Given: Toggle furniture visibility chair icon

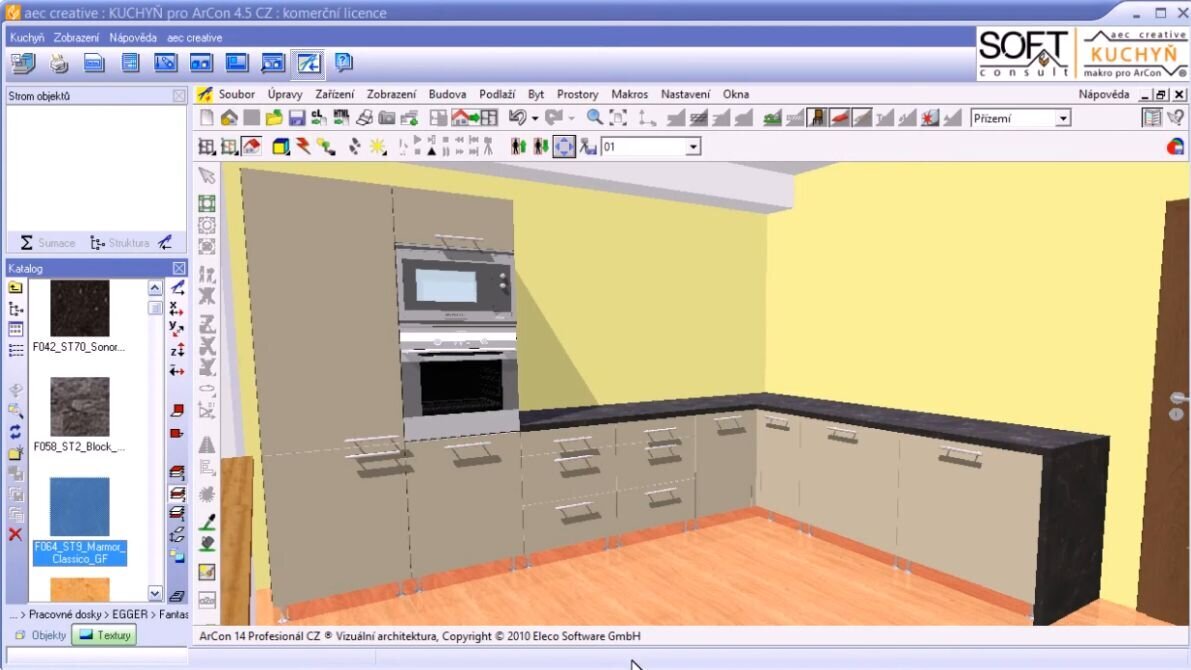Looking at the screenshot, I should tap(818, 118).
